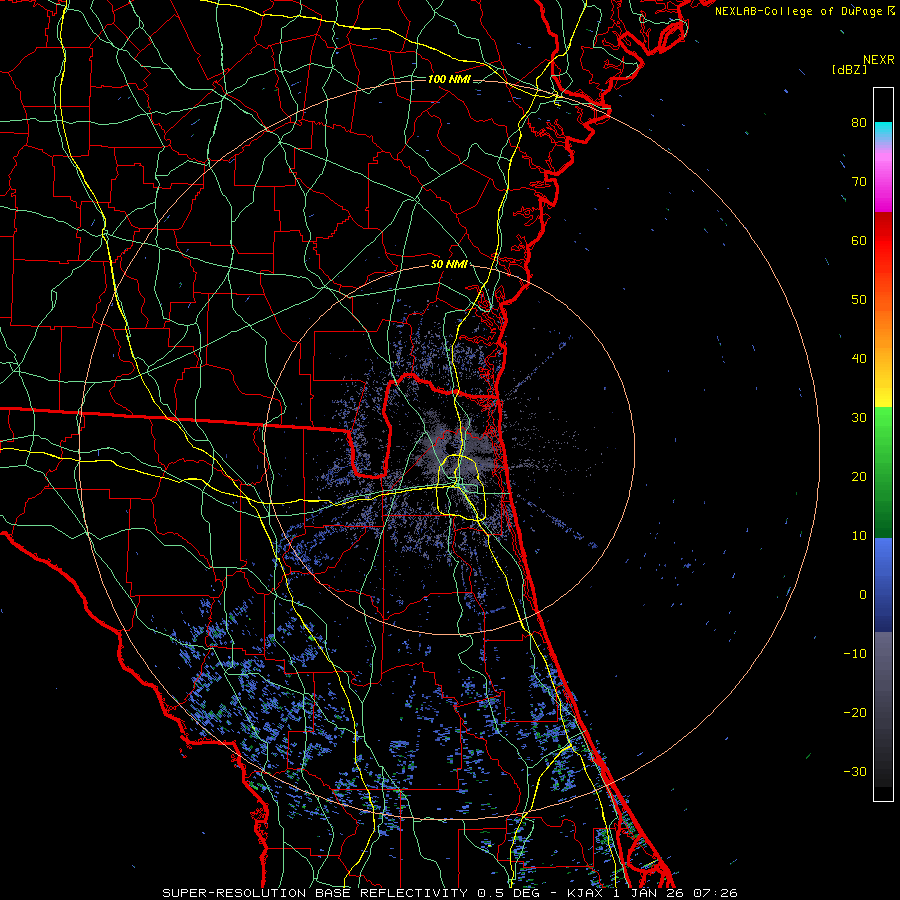Select the red 60 dBZ color band
The width and height of the screenshot is (900, 900).
click(883, 241)
